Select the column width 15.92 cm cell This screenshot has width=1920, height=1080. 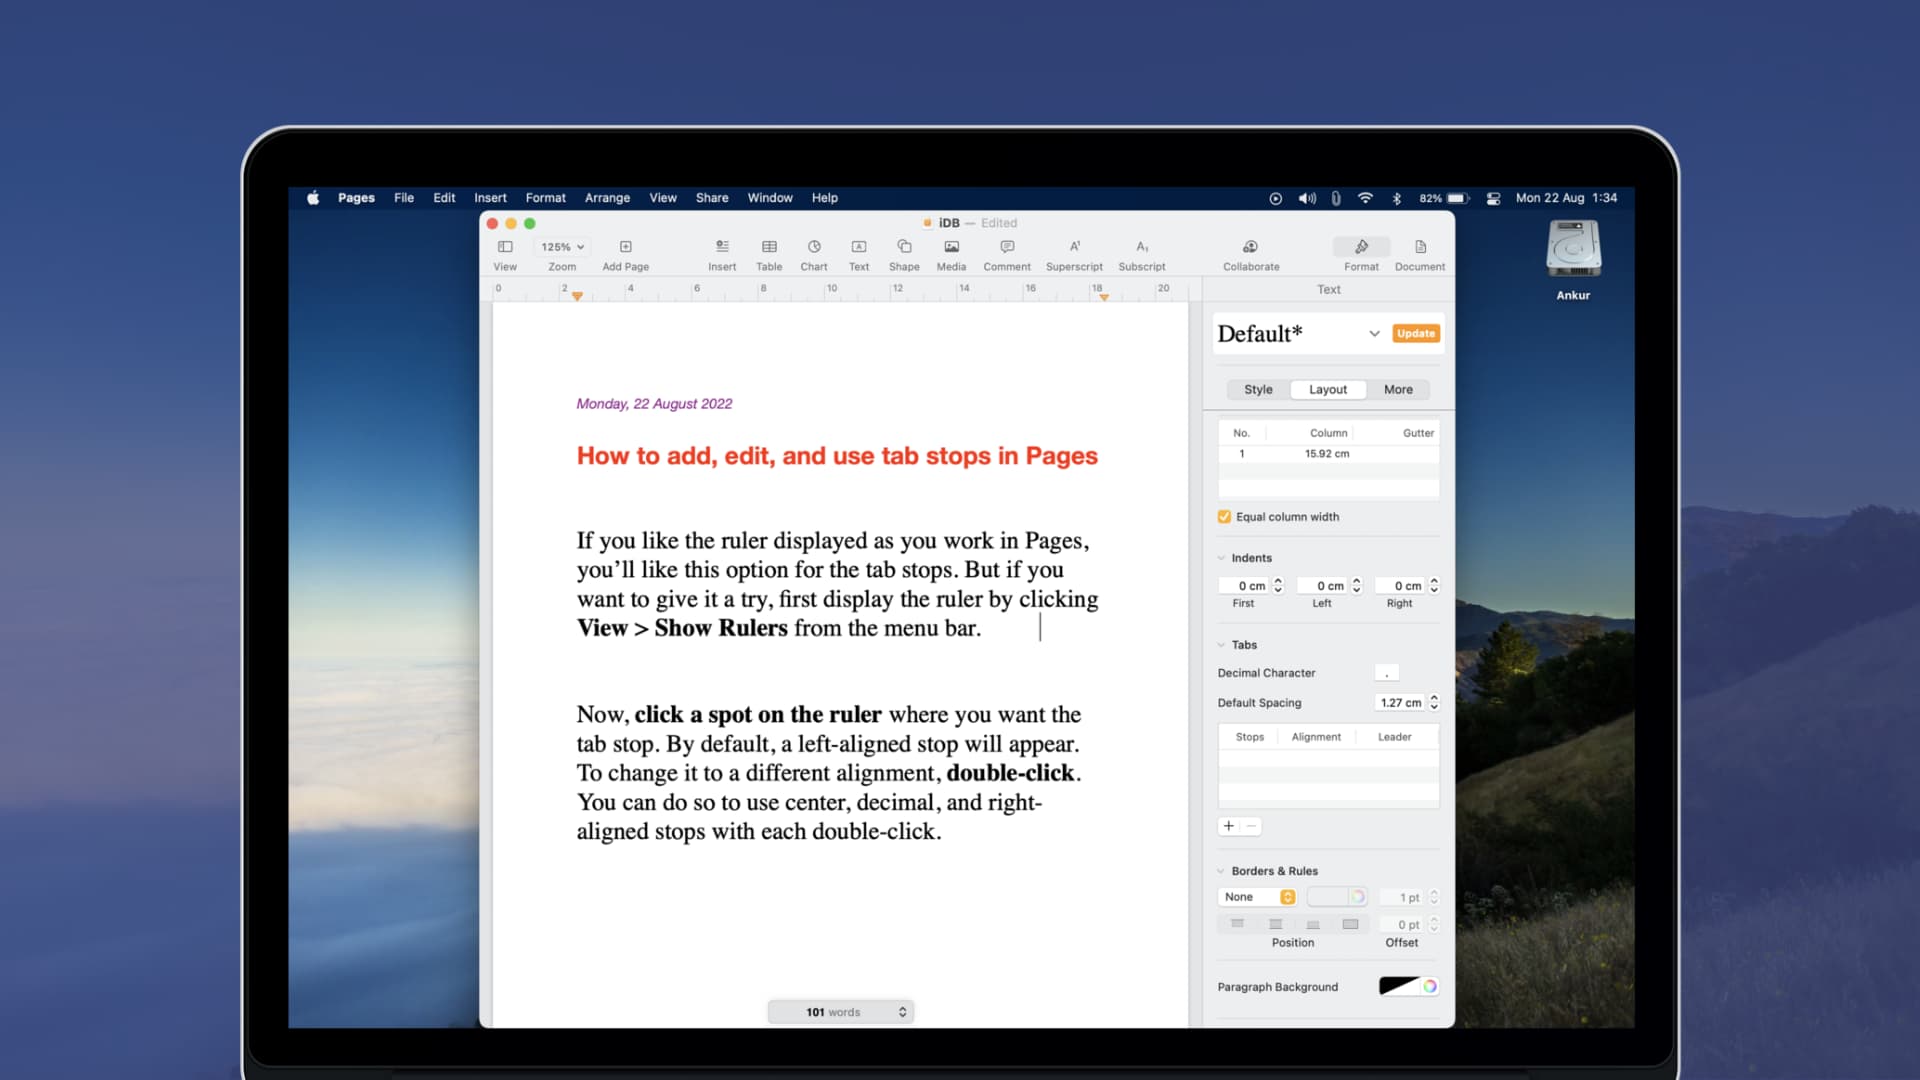[1327, 454]
